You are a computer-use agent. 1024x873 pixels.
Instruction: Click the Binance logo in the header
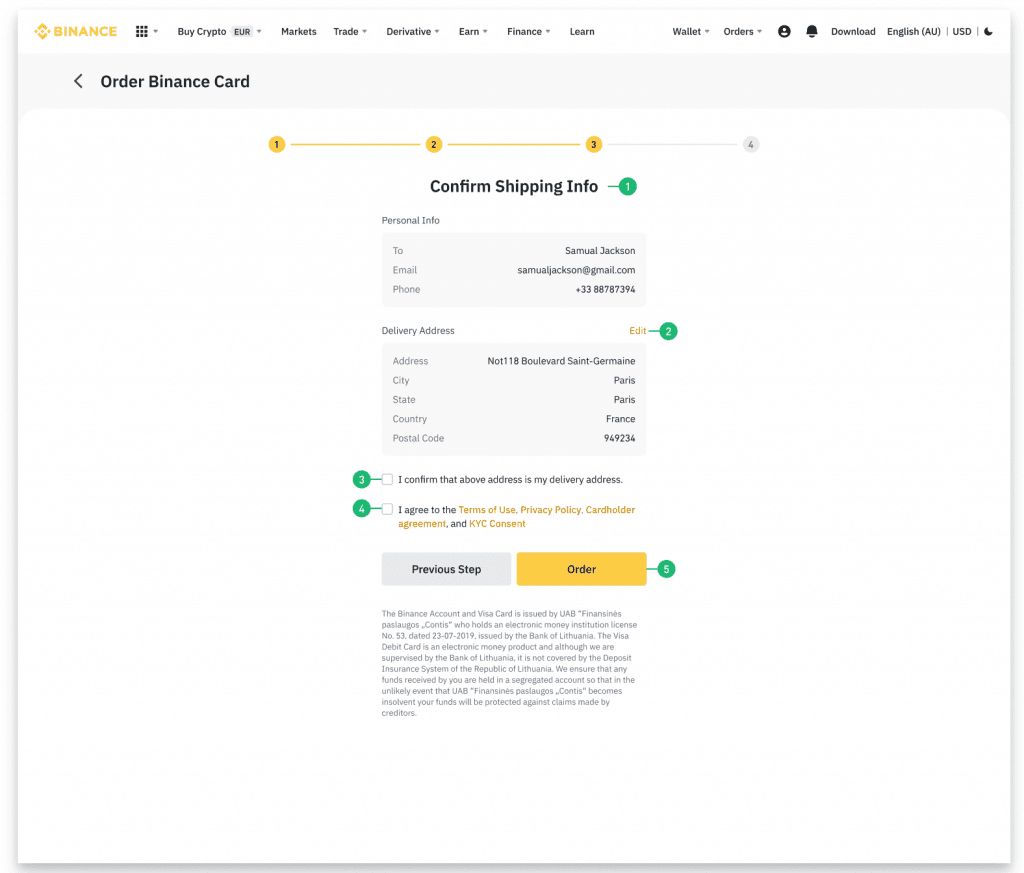pos(76,31)
